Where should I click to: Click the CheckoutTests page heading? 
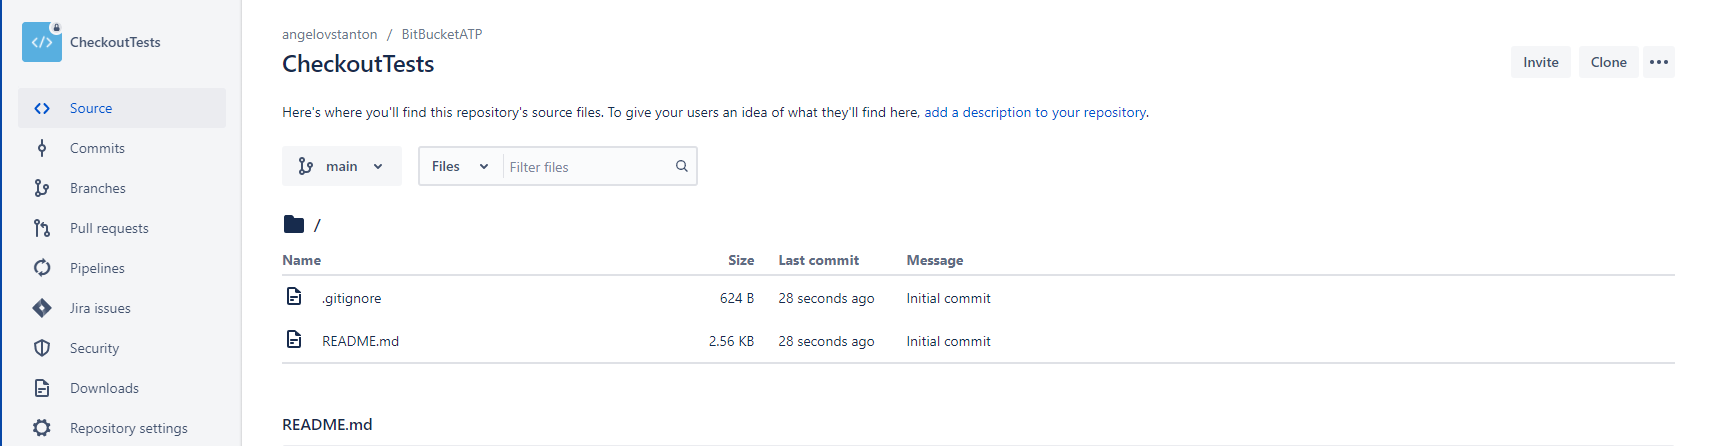tap(358, 64)
